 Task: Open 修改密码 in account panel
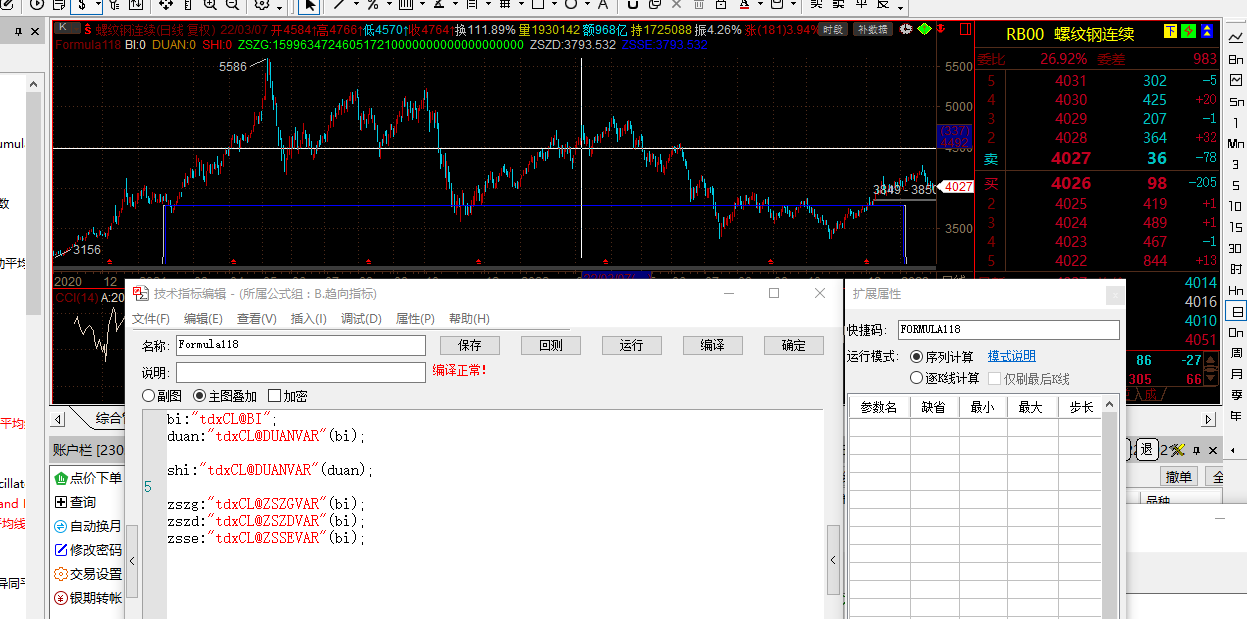[x=88, y=550]
